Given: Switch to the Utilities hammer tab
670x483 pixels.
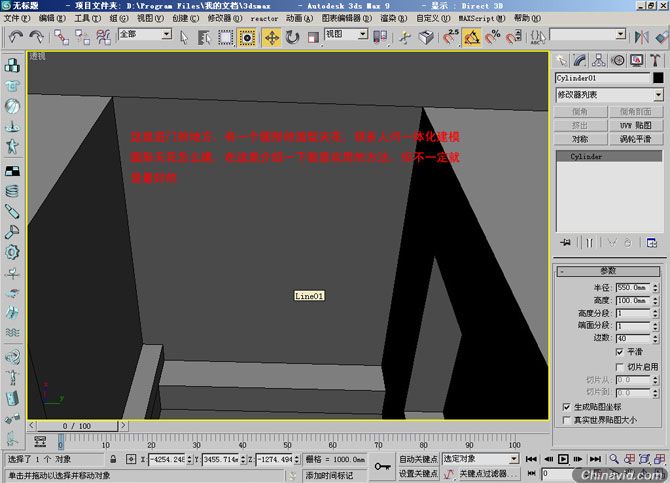Looking at the screenshot, I should tap(655, 60).
